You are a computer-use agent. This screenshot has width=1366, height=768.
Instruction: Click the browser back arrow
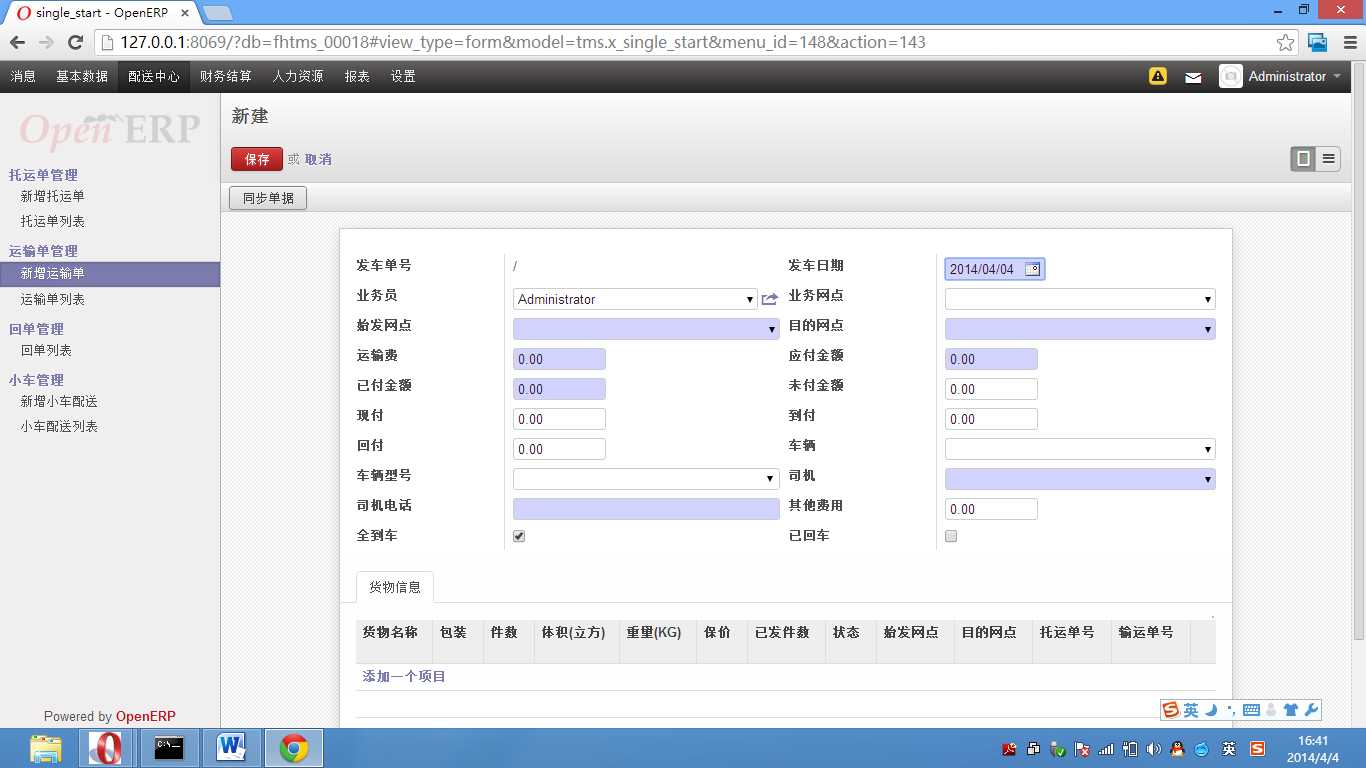coord(17,42)
